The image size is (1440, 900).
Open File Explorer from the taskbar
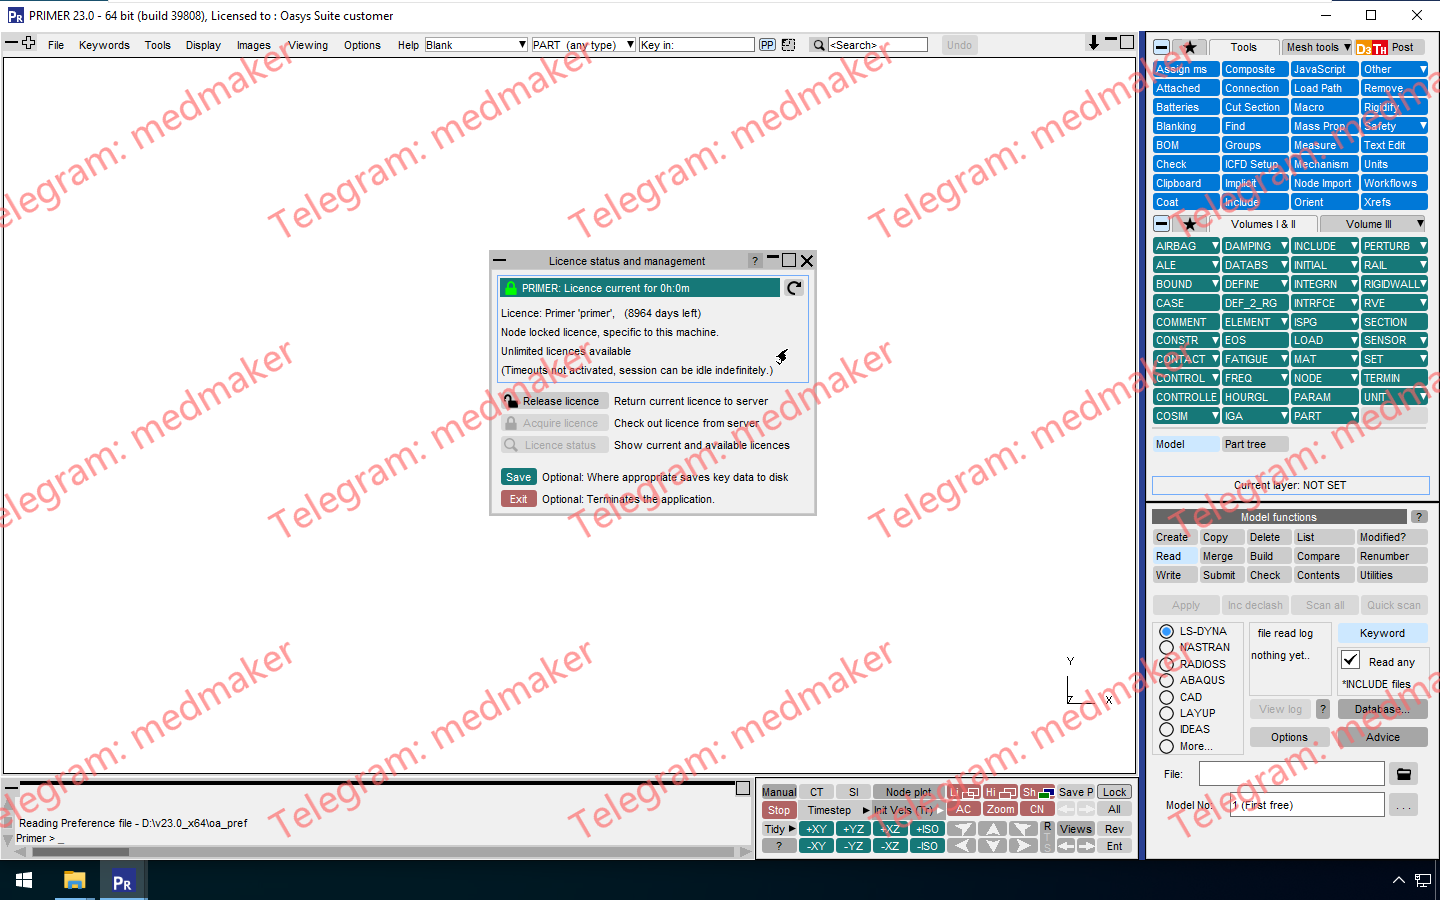[75, 881]
